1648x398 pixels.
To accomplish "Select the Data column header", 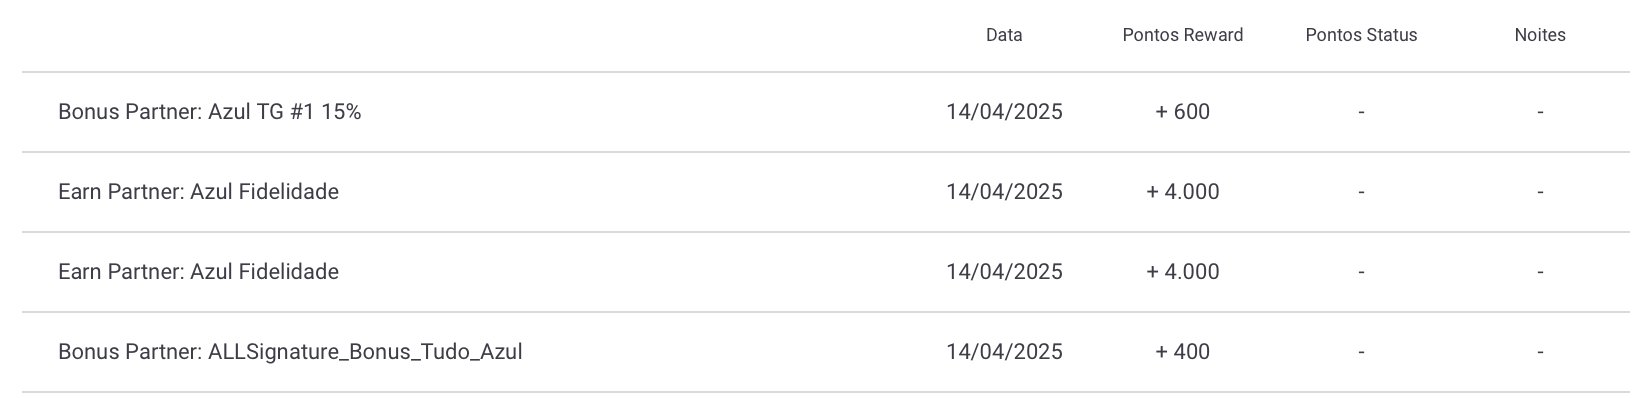I will [1004, 35].
